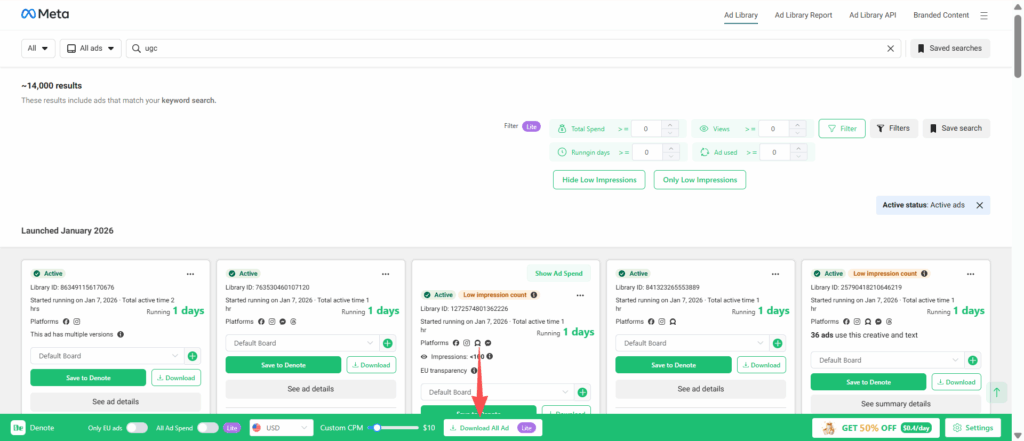Screen dimensions: 1024x441
Task: Click the Meta logo
Action: click(x=48, y=15)
